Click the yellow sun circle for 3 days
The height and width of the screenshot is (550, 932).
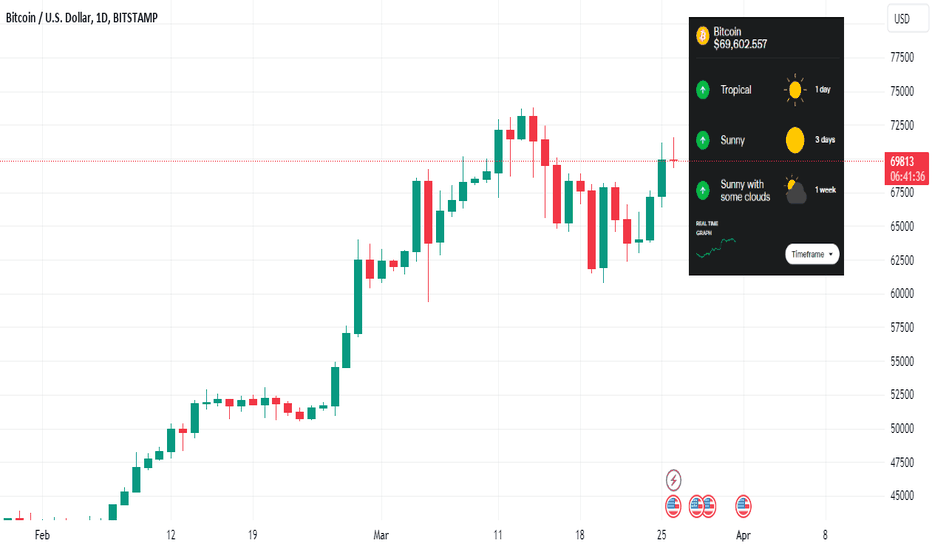click(x=795, y=140)
